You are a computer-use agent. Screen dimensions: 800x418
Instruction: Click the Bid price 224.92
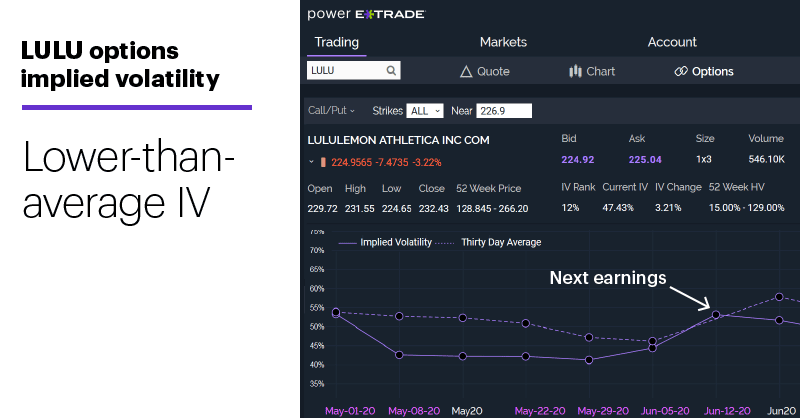(x=578, y=159)
